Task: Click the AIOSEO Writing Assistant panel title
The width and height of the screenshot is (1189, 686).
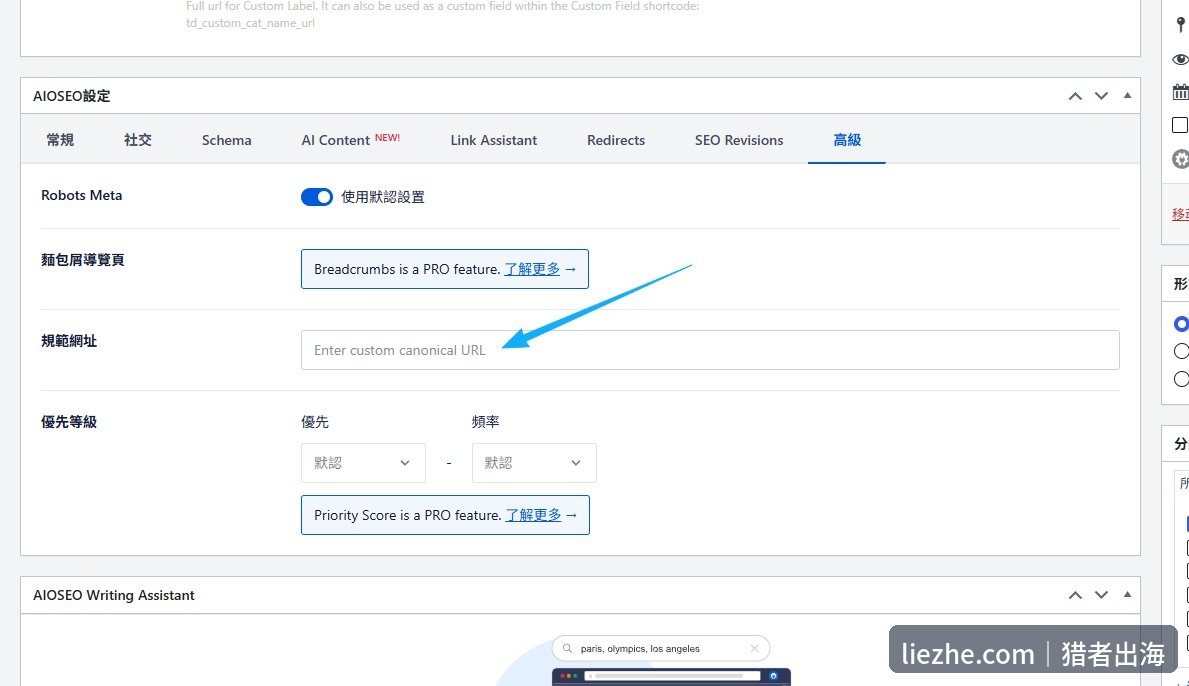Action: pyautogui.click(x=114, y=596)
